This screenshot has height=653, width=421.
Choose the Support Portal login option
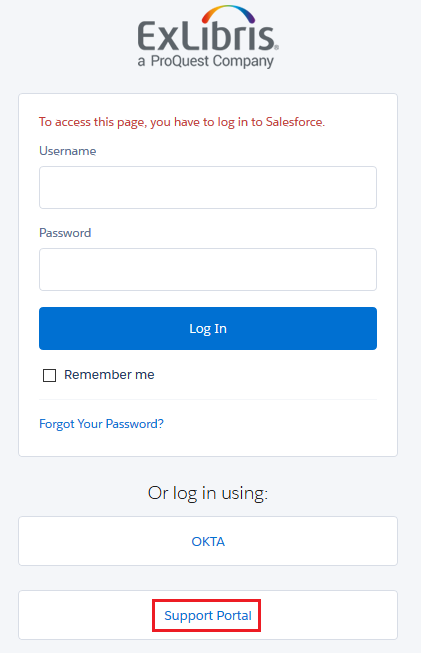[208, 615]
